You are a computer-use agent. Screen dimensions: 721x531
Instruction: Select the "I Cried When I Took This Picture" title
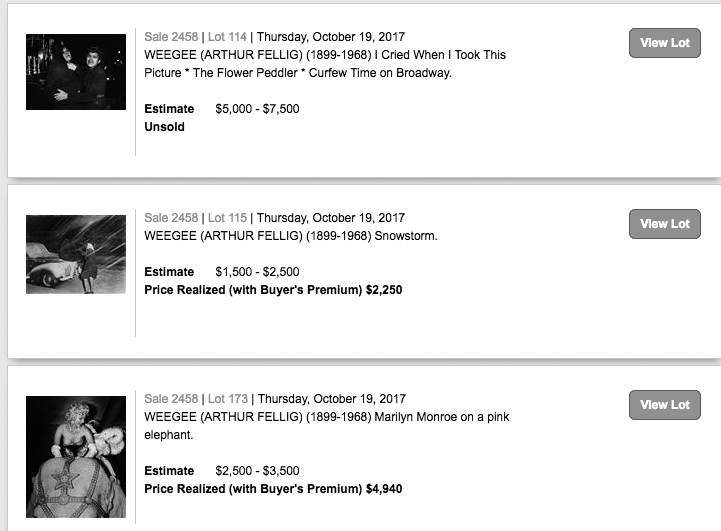point(325,63)
